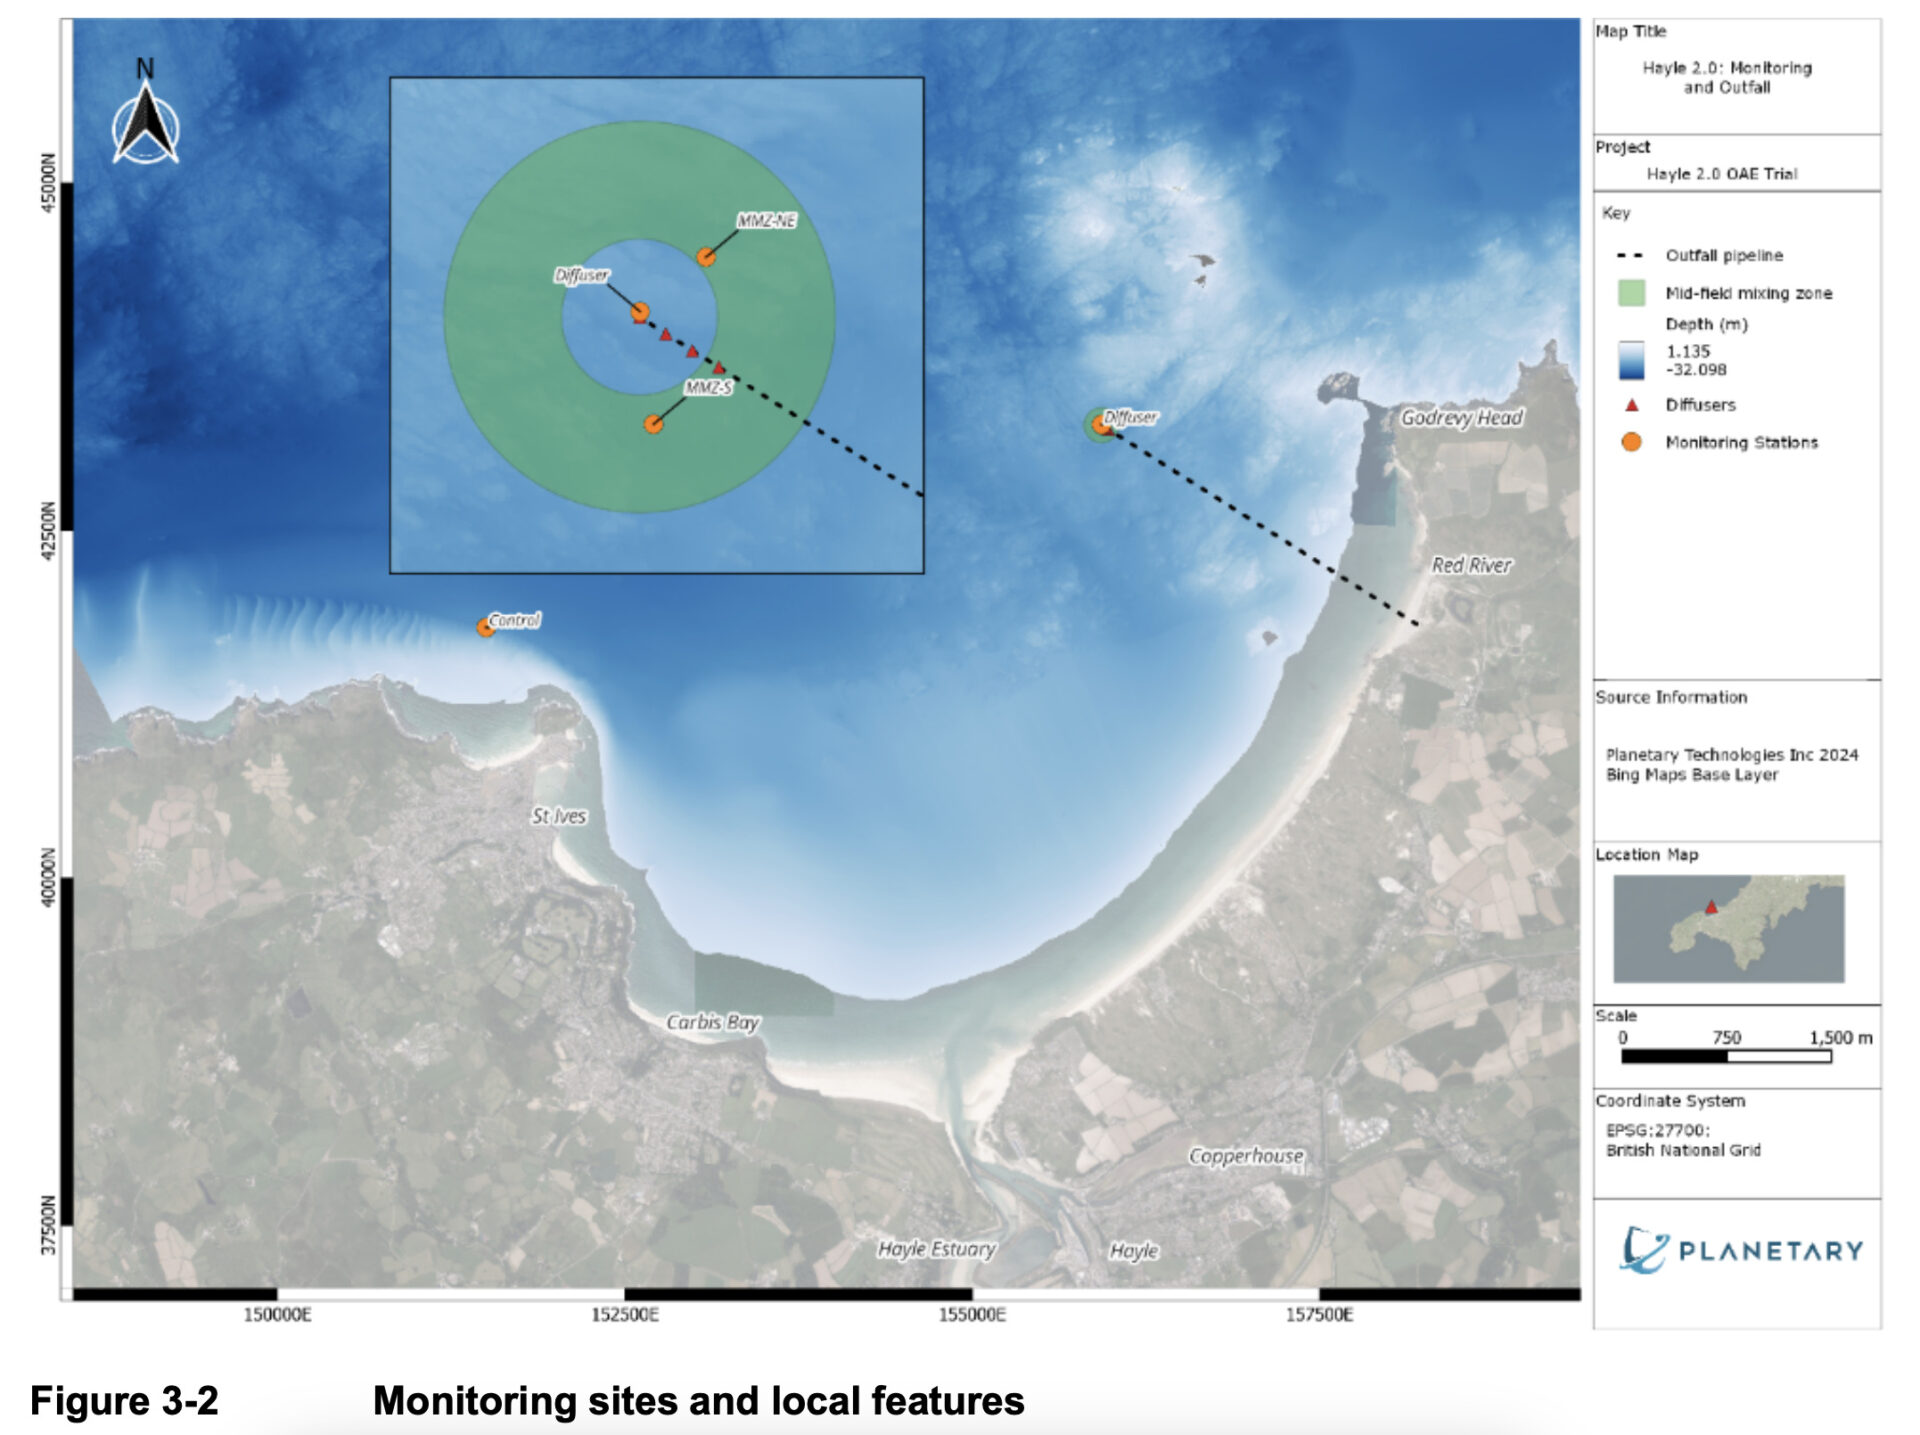Click the 'Monitoring sites and local features' caption

(x=698, y=1400)
